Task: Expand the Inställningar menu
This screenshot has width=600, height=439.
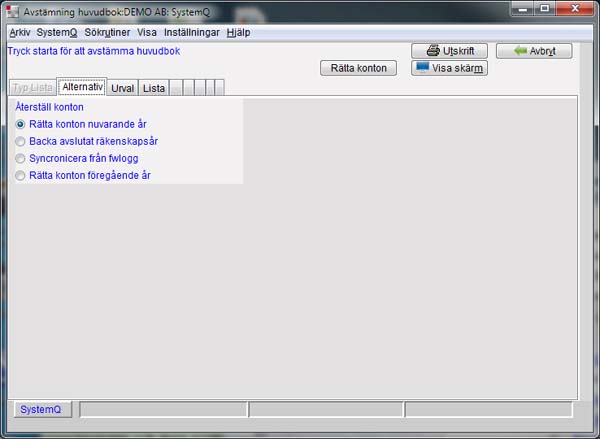Action: (x=191, y=32)
